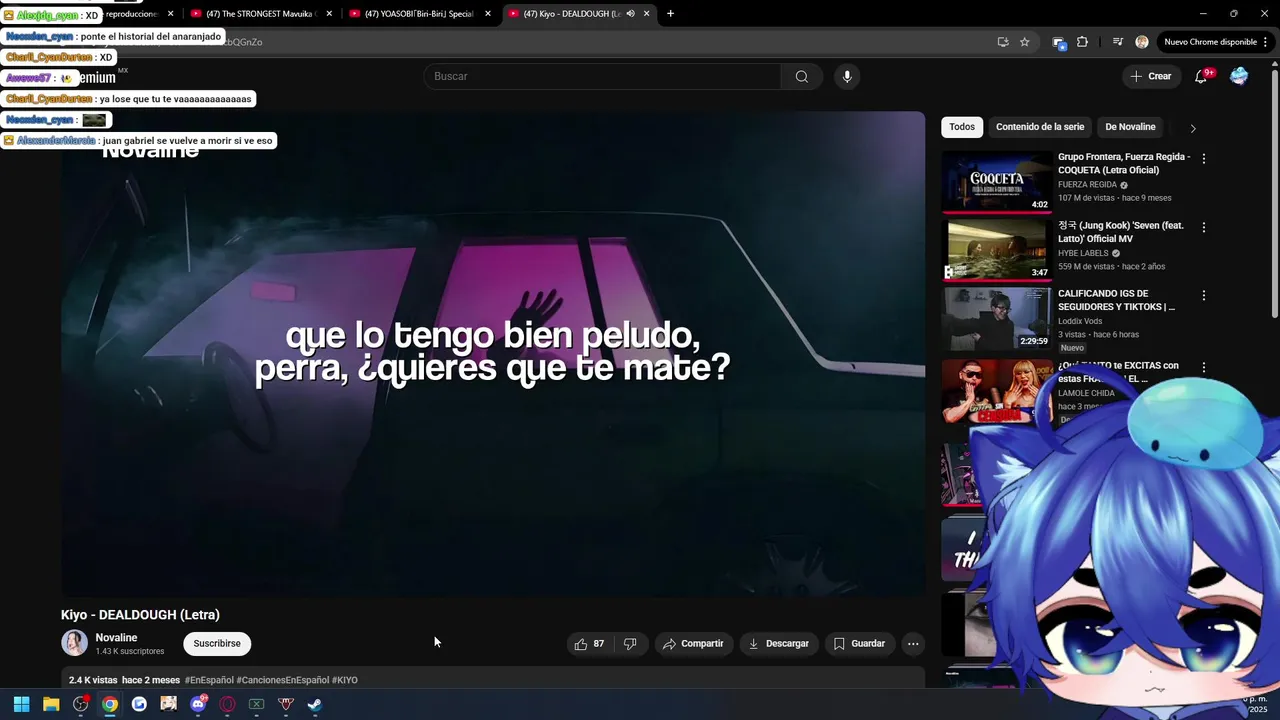Image resolution: width=1280 pixels, height=720 pixels.
Task: Click the #EnEspañol hashtag
Action: pos(209,680)
